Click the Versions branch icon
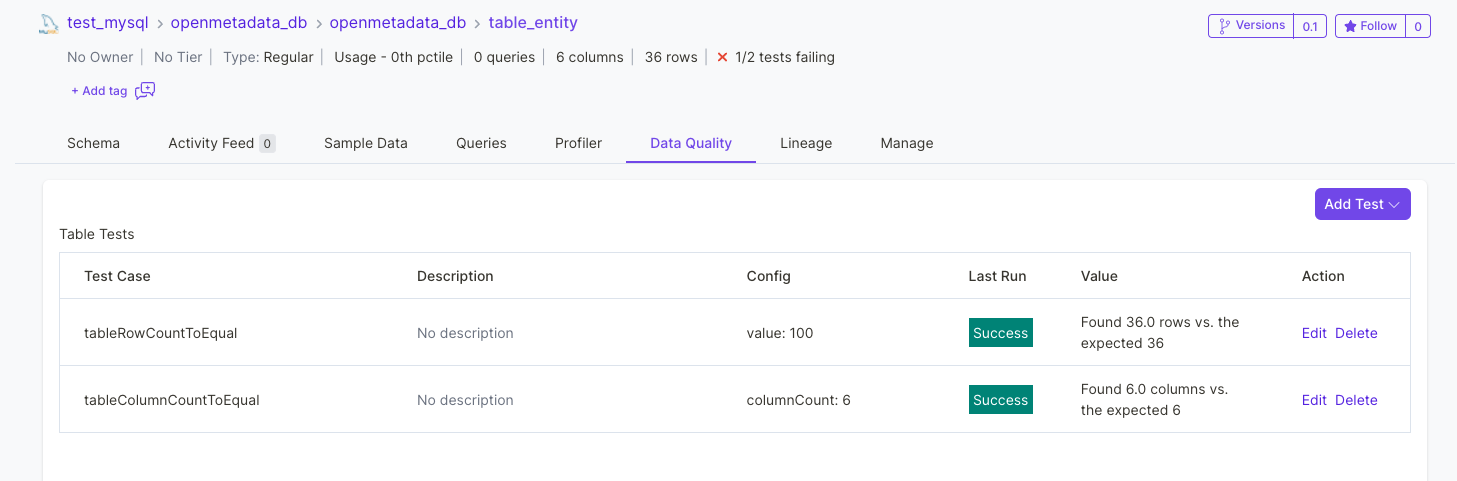This screenshot has height=481, width=1457. click(1225, 26)
